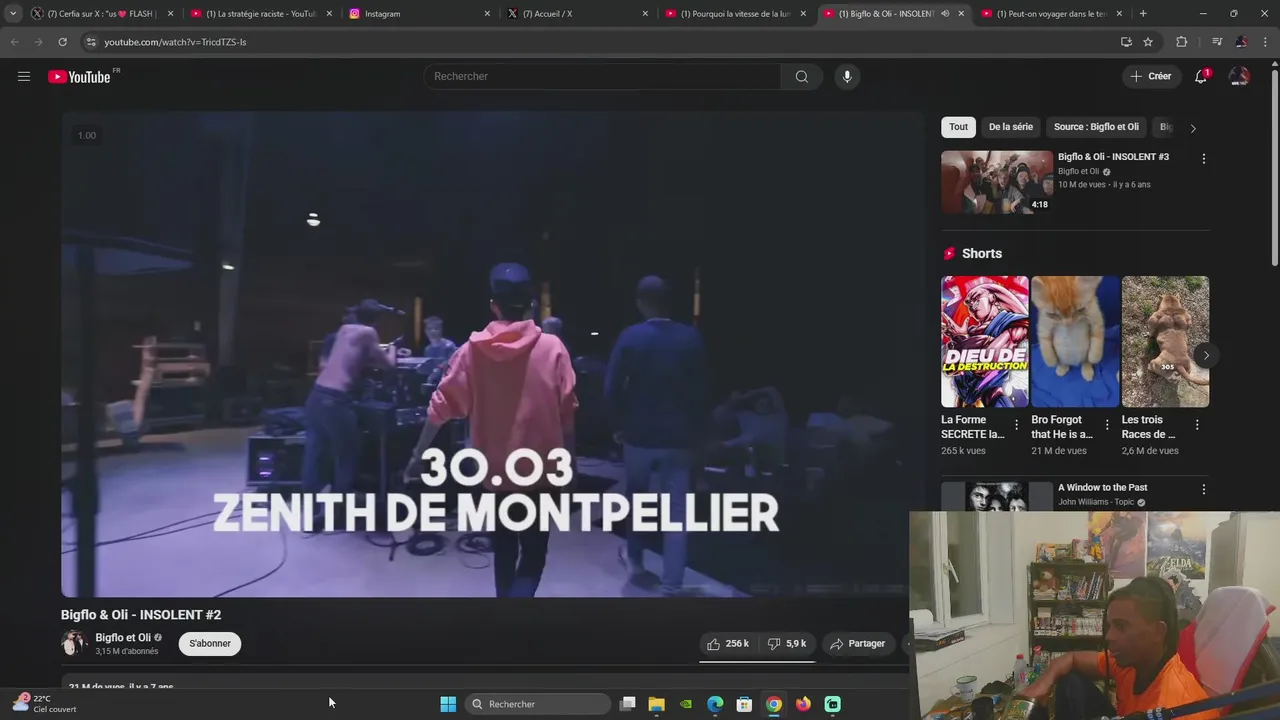Open A Window to the Past video
The height and width of the screenshot is (720, 1280).
[x=1103, y=488]
